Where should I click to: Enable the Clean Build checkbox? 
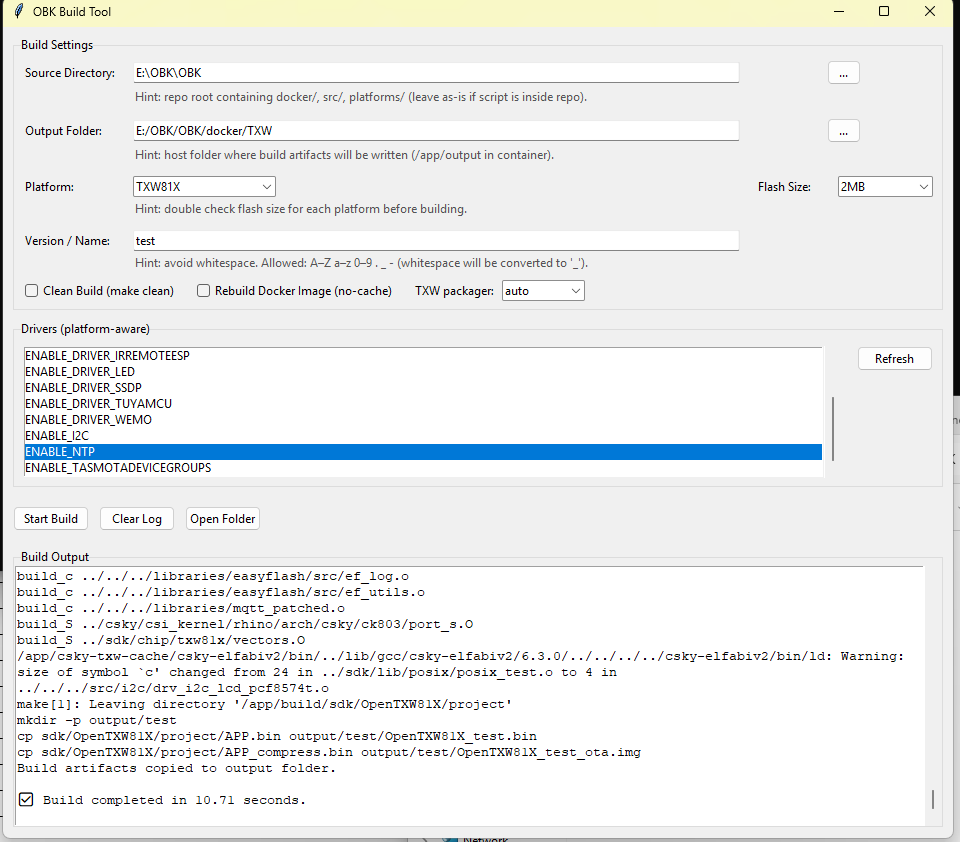31,291
